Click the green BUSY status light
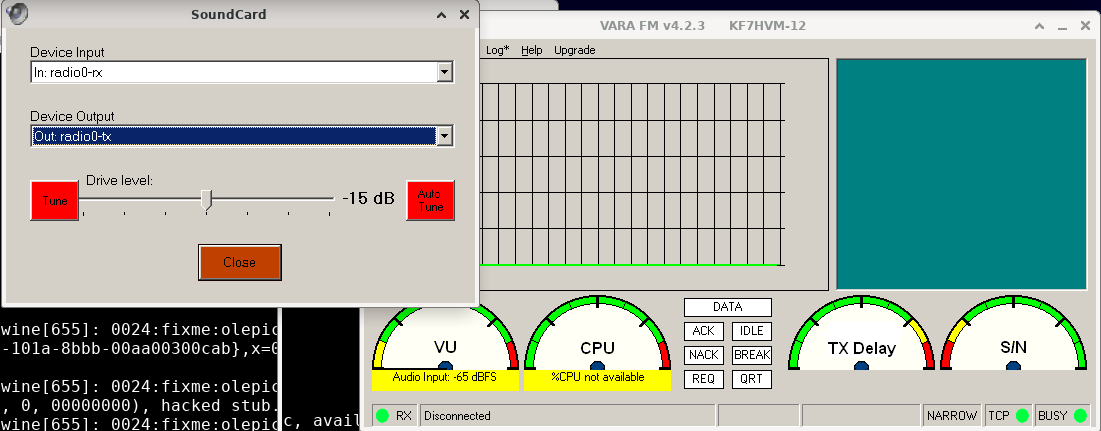This screenshot has height=431, width=1101. click(x=1080, y=416)
